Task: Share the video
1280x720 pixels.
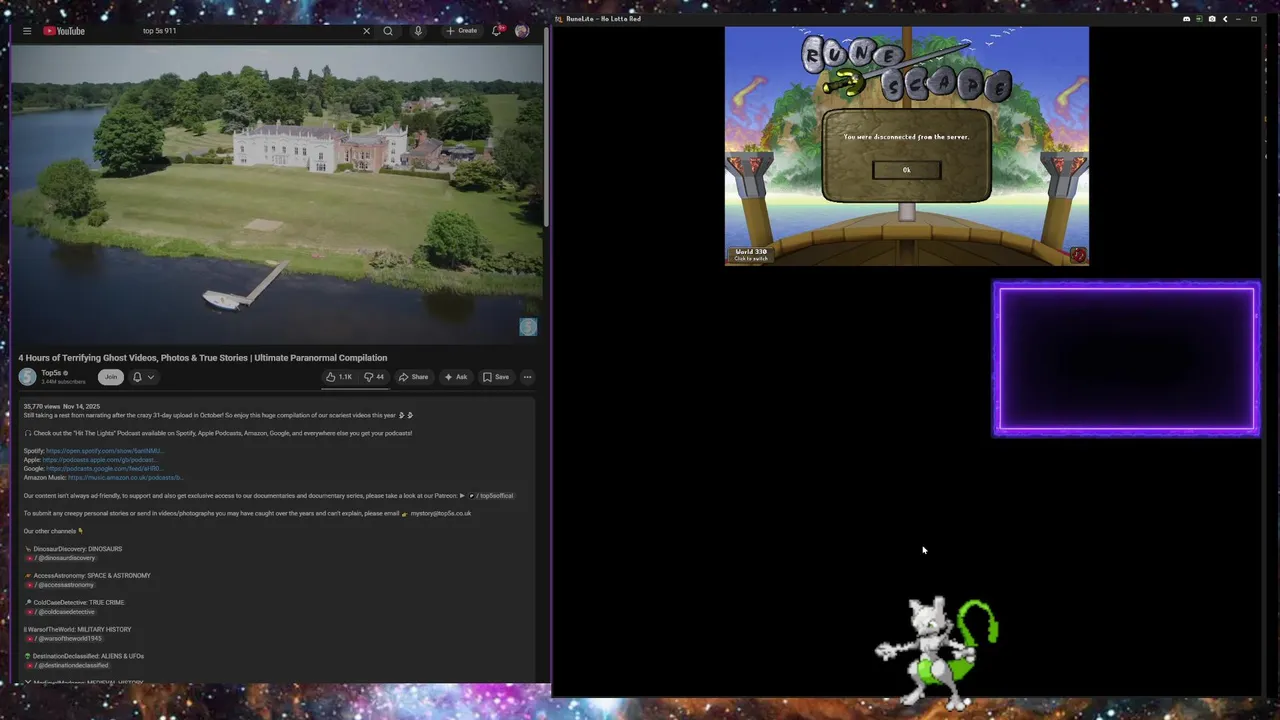Action: (x=413, y=377)
